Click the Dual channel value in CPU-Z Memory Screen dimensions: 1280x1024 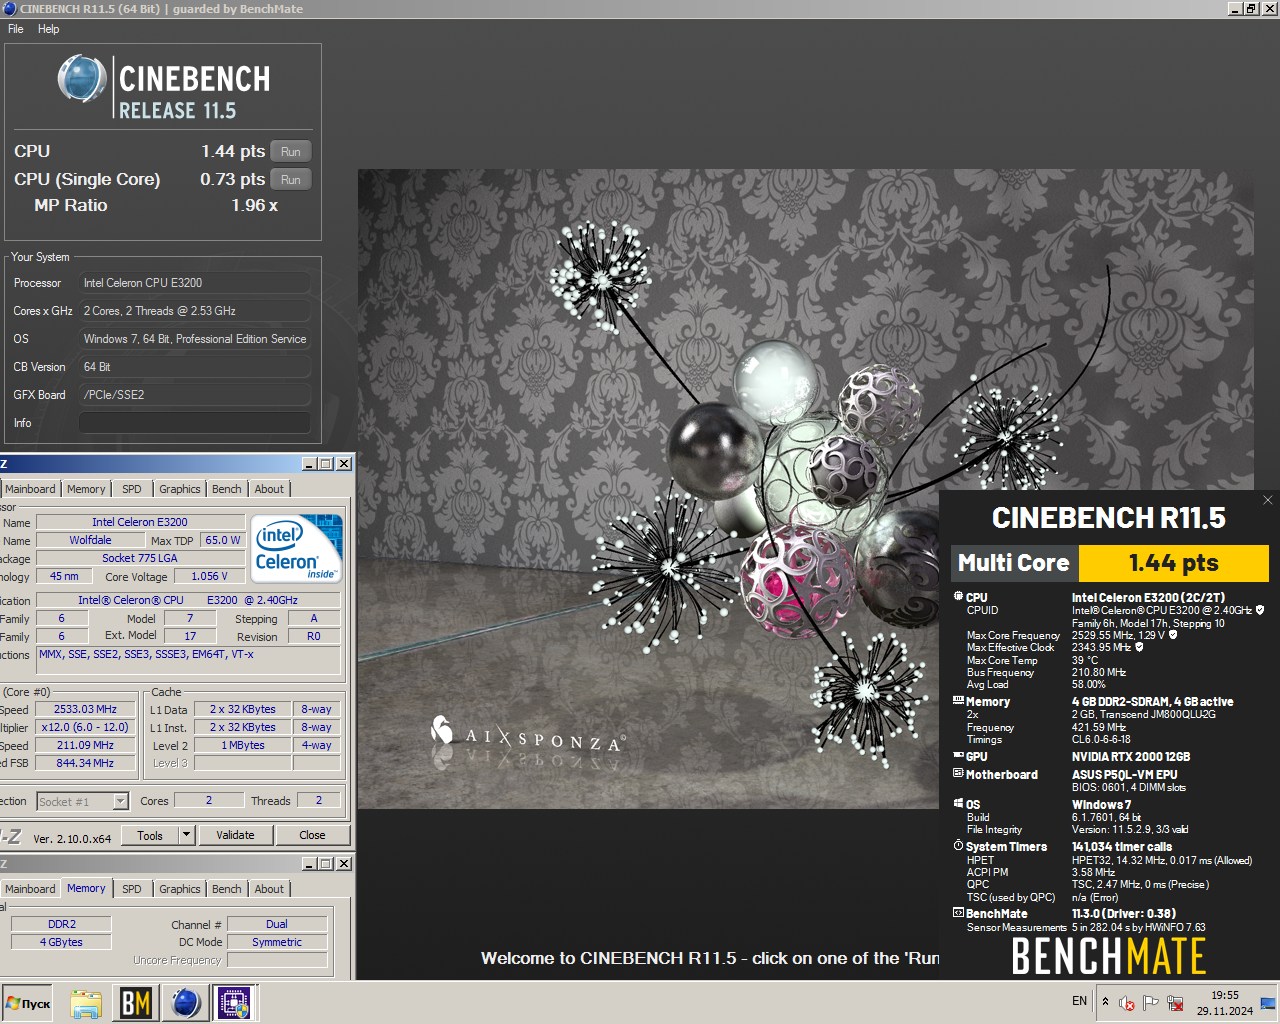click(277, 924)
